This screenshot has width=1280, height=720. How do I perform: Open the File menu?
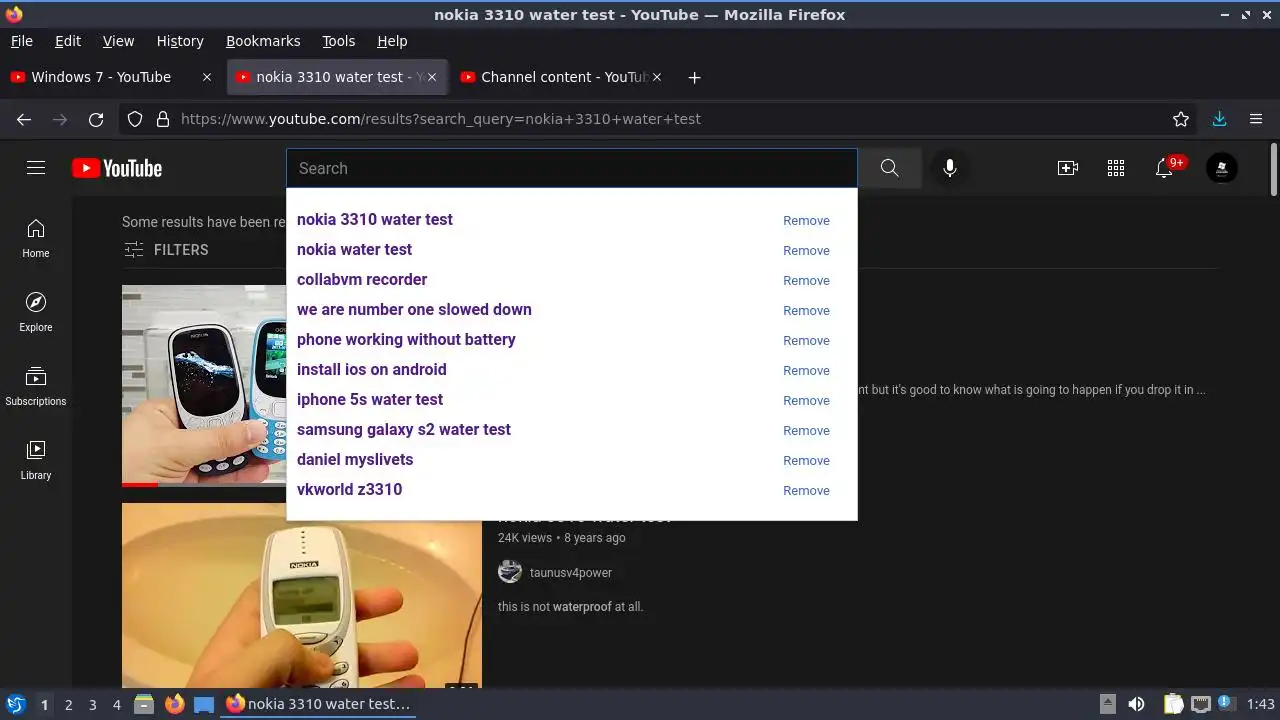(21, 41)
